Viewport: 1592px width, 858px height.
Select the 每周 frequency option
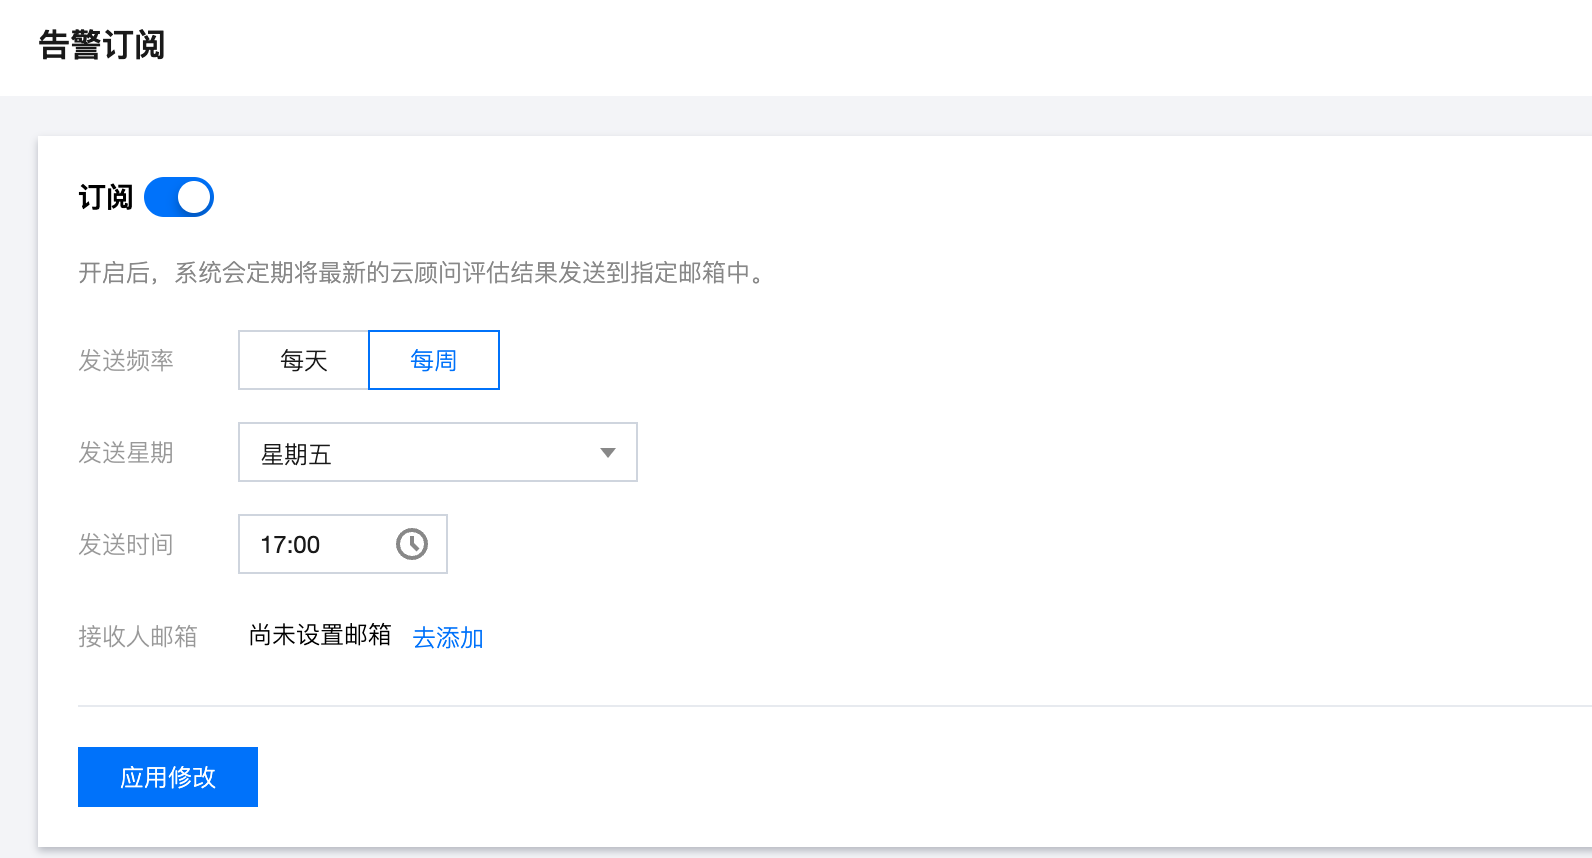click(434, 360)
